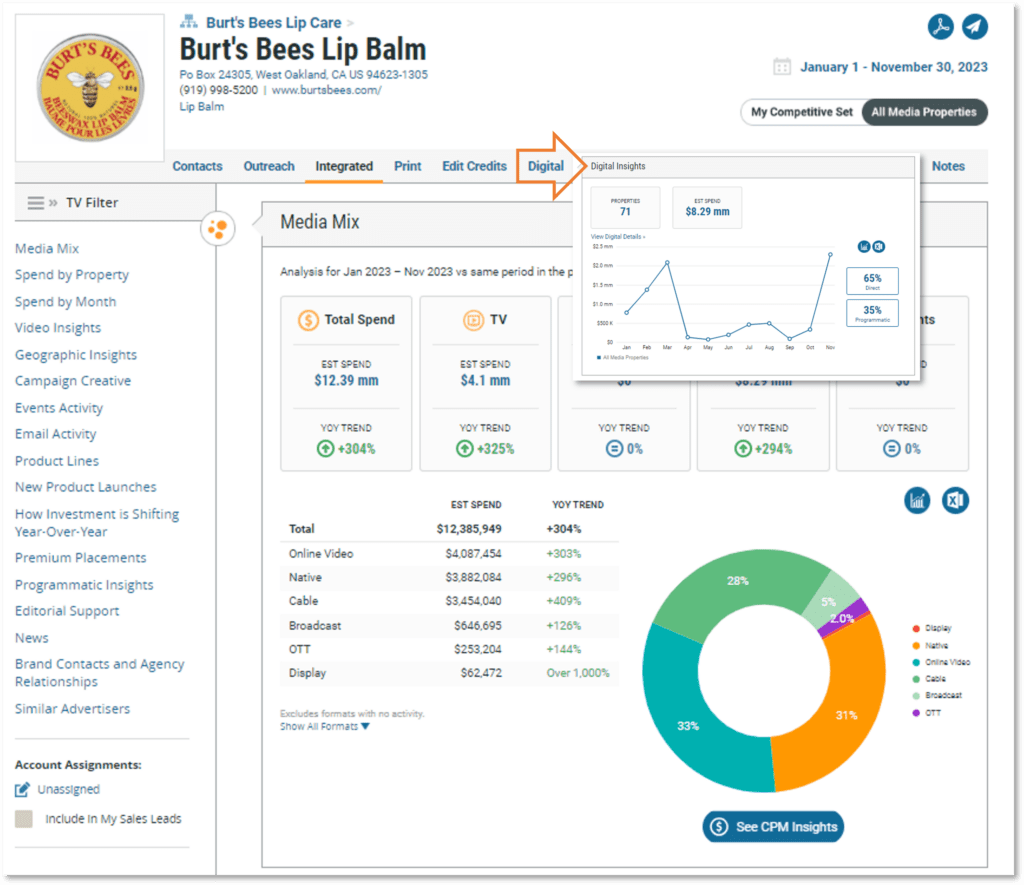Click the TV card screen icon
Screen dimensions: 1024x885
(x=473, y=320)
